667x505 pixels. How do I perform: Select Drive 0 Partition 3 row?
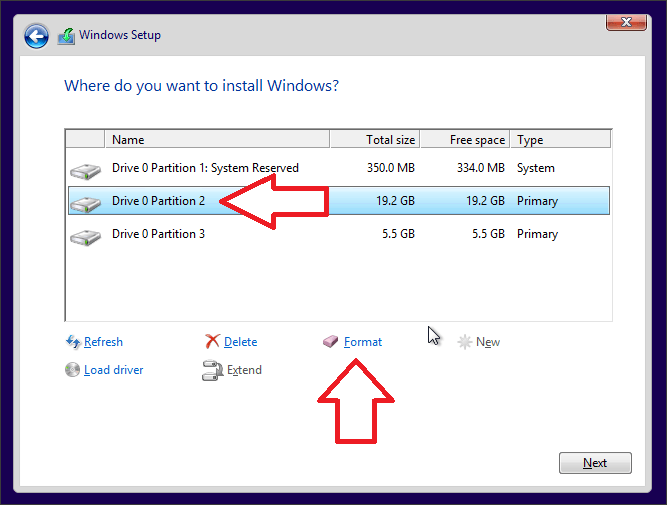(x=159, y=234)
